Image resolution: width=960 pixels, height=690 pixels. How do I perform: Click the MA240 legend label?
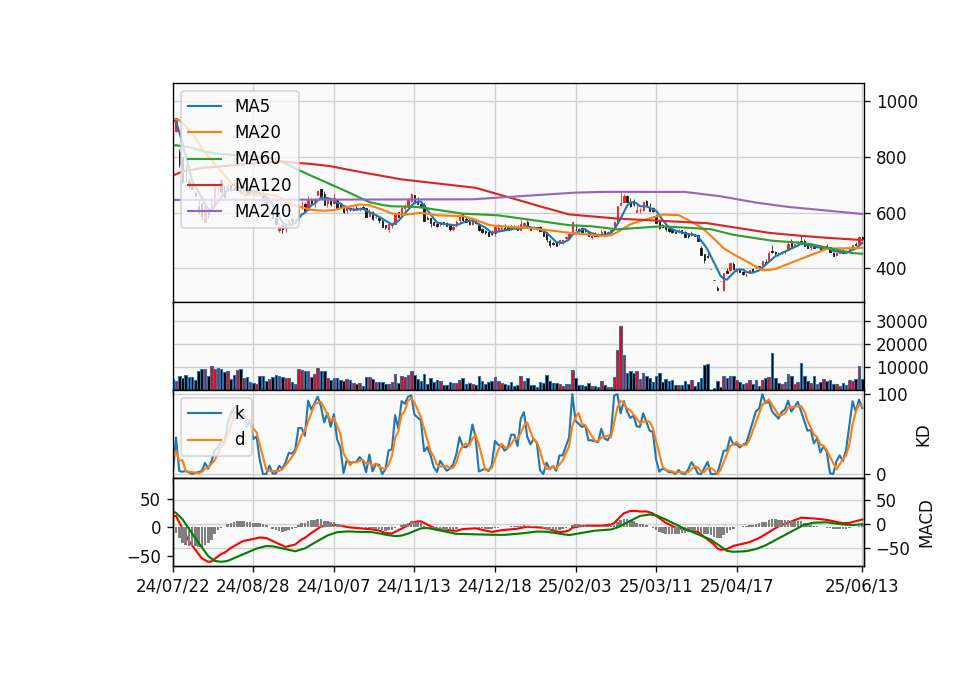(x=263, y=211)
